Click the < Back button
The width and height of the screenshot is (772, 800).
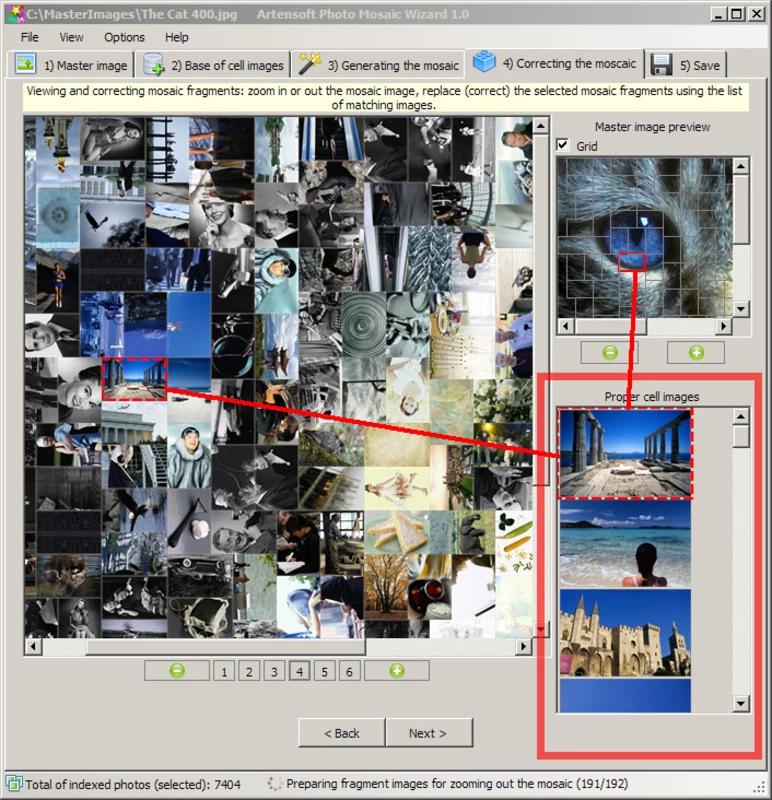point(342,733)
